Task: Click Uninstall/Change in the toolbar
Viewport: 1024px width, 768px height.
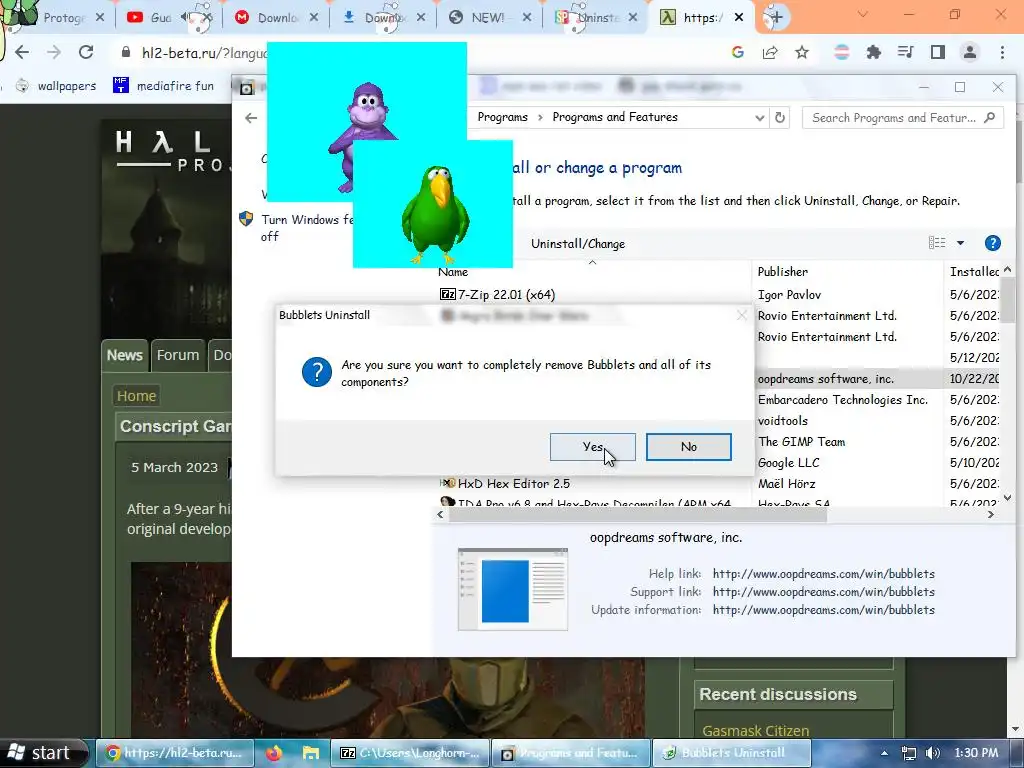Action: click(577, 244)
